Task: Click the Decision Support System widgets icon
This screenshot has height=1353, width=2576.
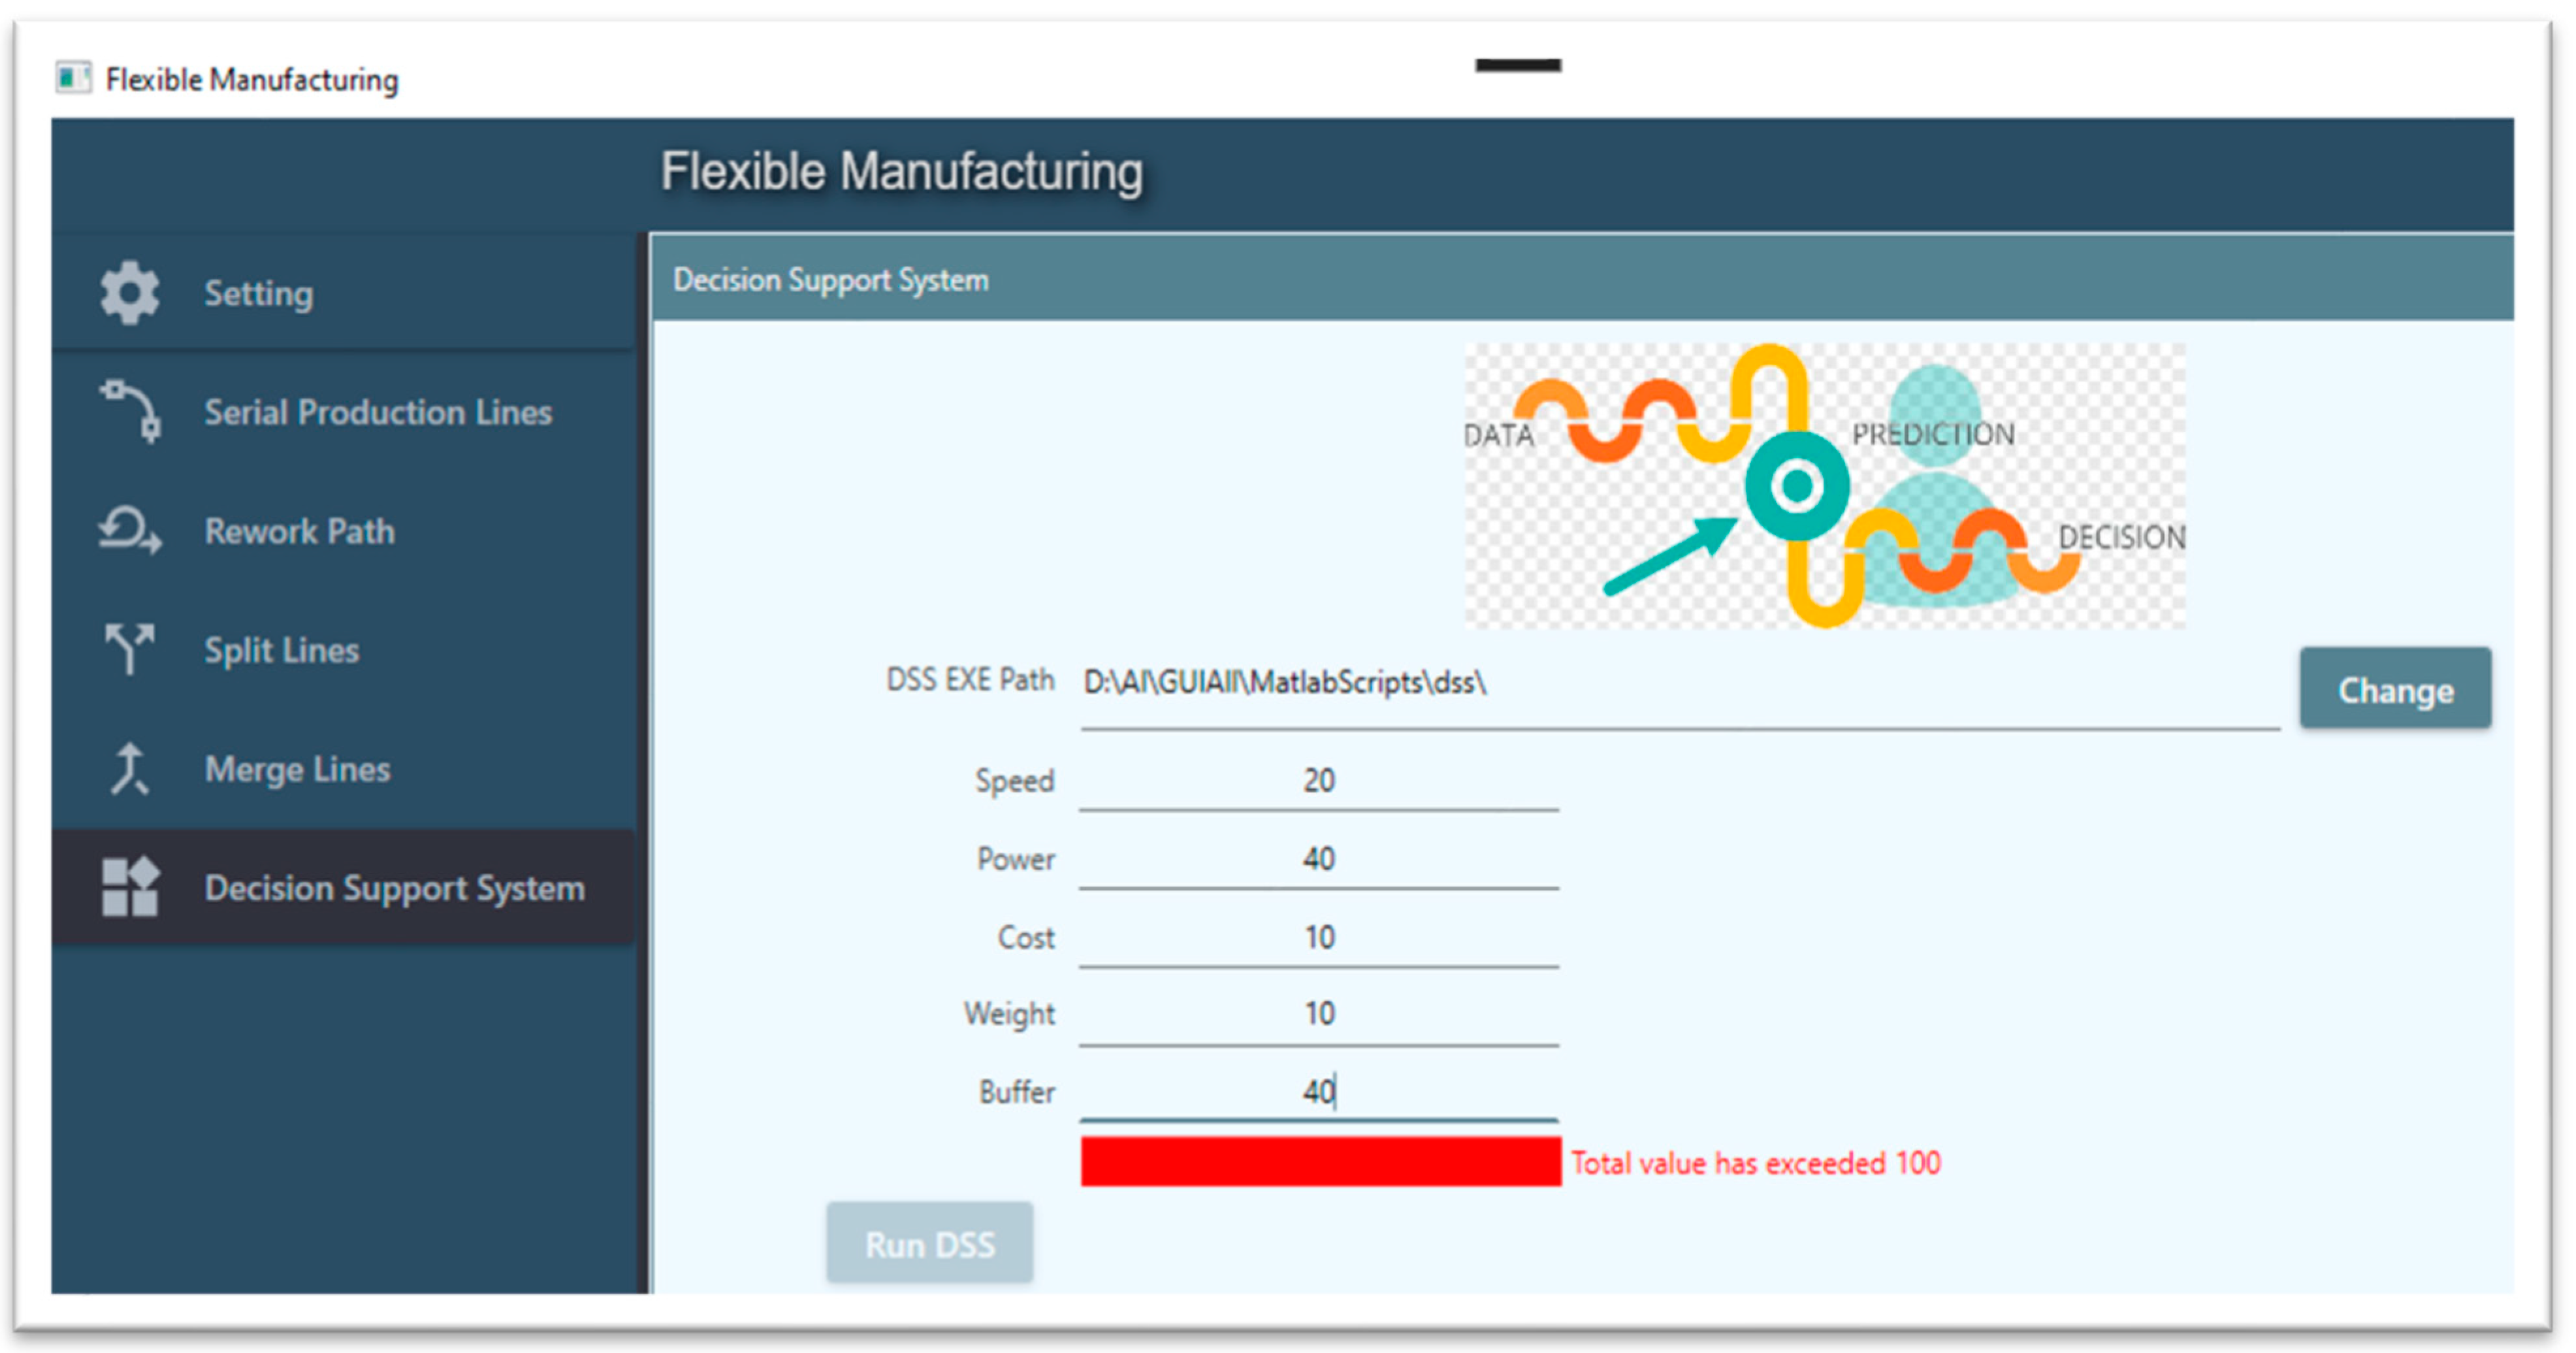Action: (130, 887)
